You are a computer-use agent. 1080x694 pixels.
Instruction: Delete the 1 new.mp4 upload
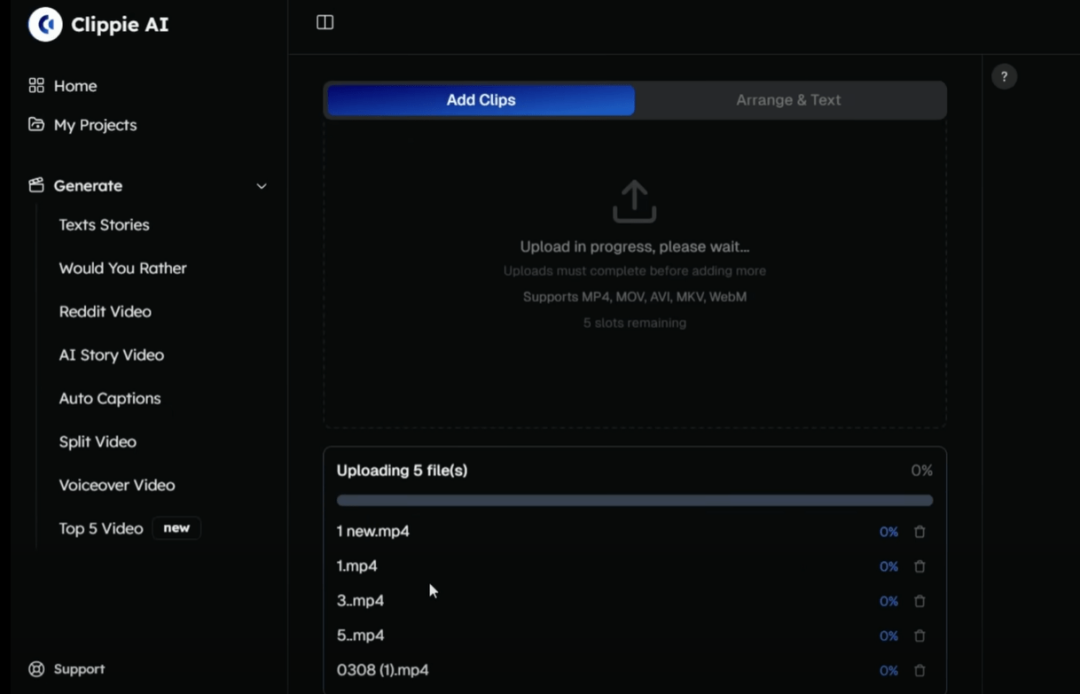coord(920,532)
